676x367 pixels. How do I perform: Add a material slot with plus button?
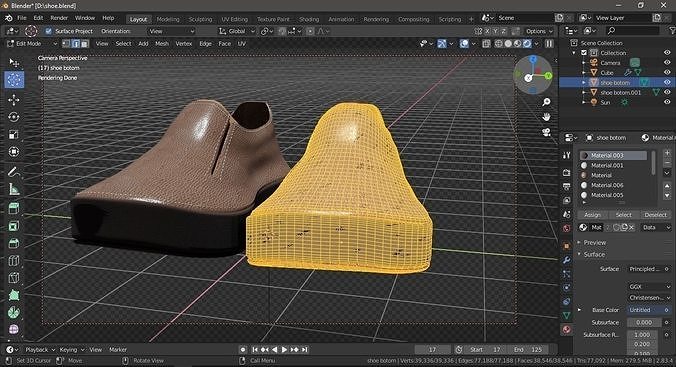pyautogui.click(x=667, y=153)
